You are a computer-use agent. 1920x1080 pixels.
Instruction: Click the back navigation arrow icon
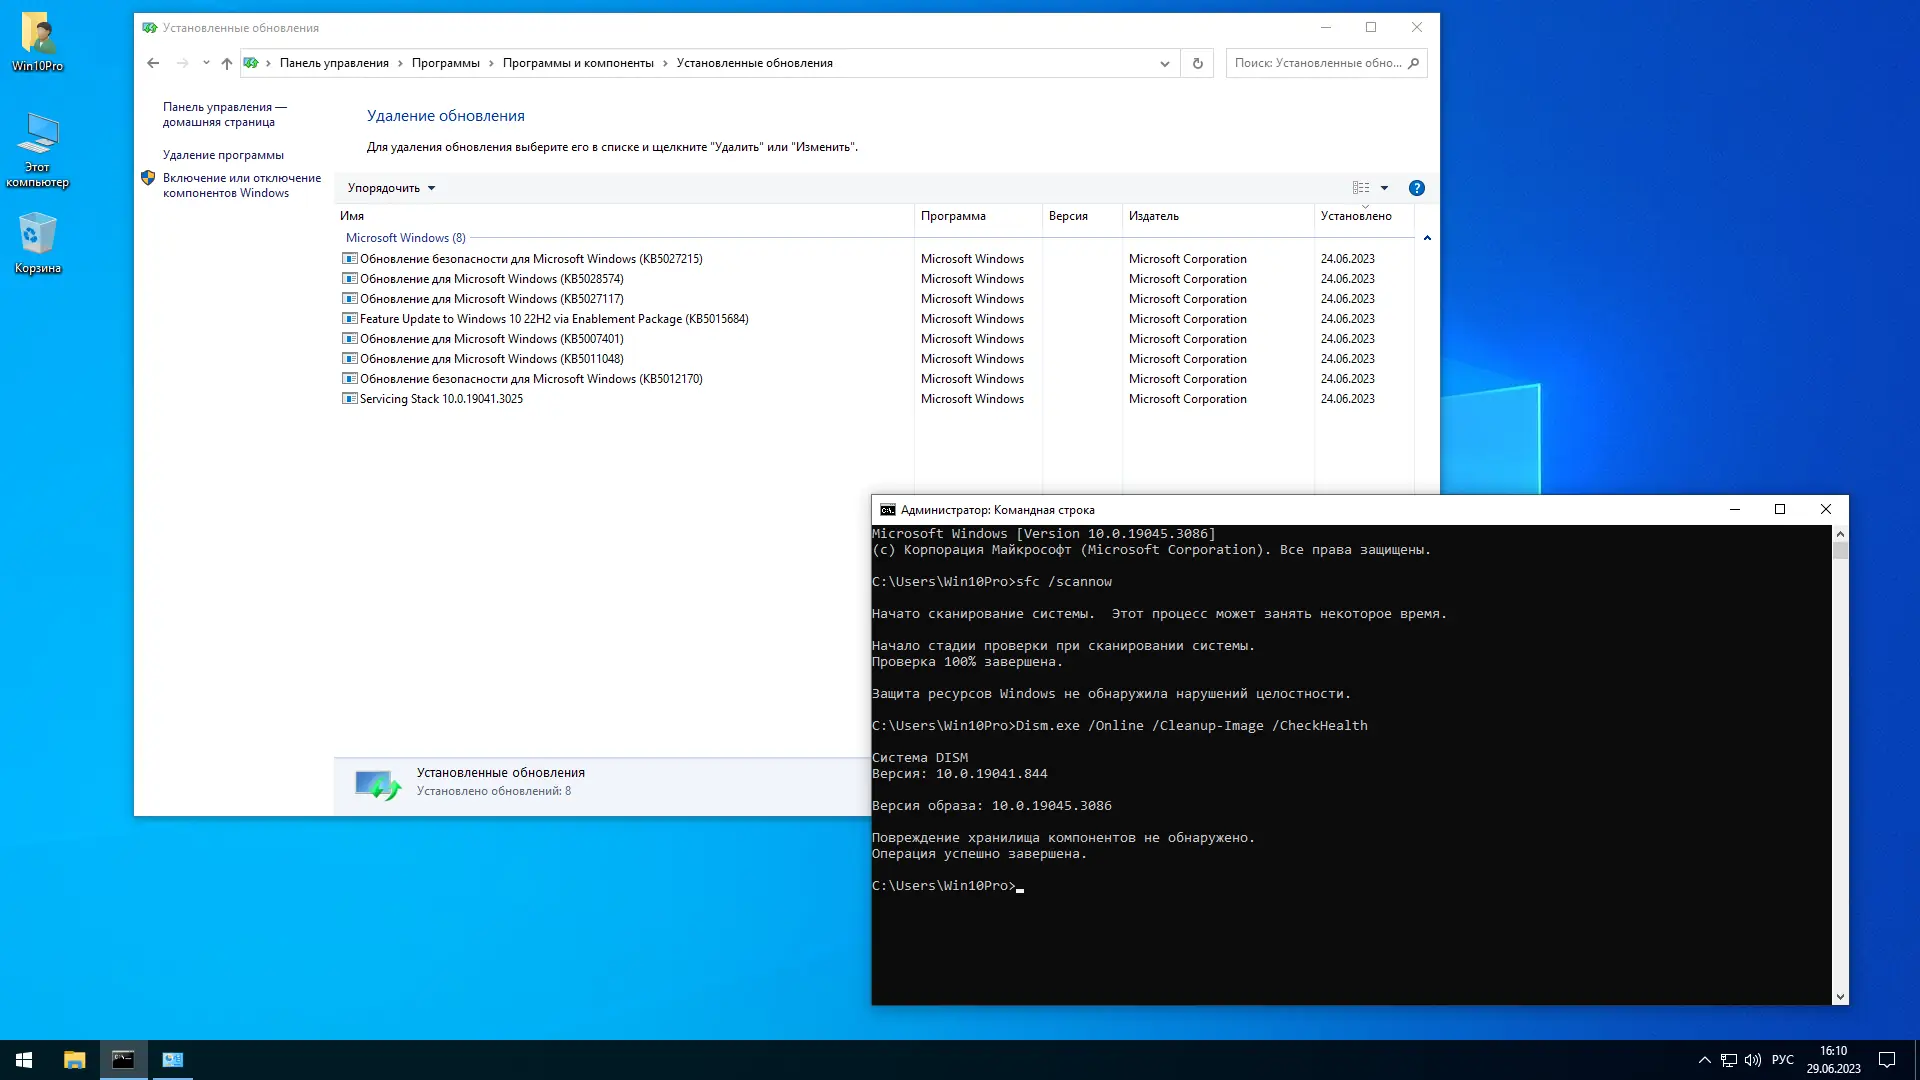pos(152,62)
